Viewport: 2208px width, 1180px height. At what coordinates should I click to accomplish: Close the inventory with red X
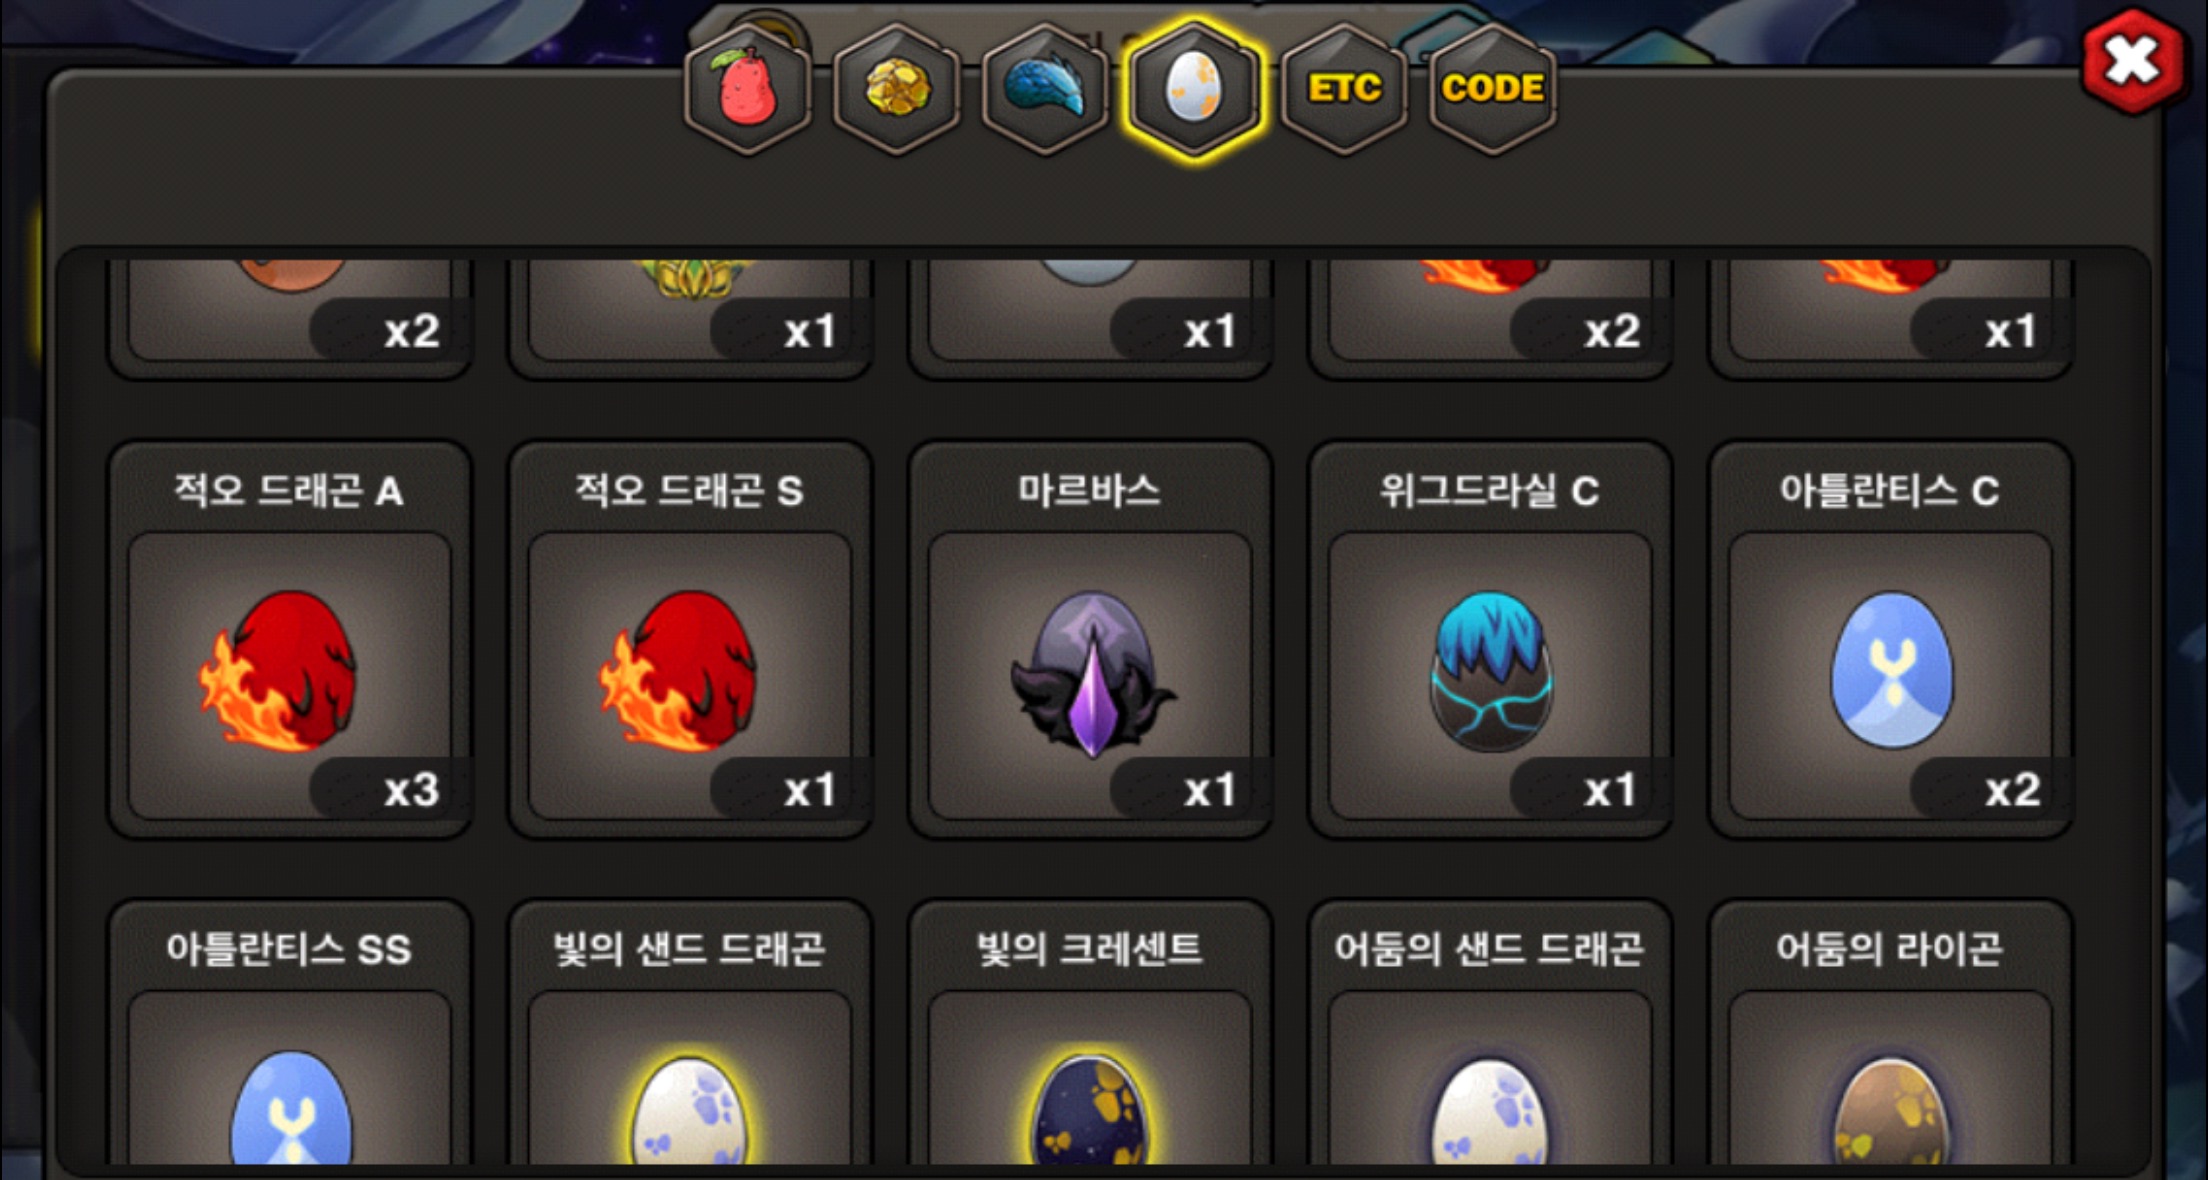tap(2133, 61)
